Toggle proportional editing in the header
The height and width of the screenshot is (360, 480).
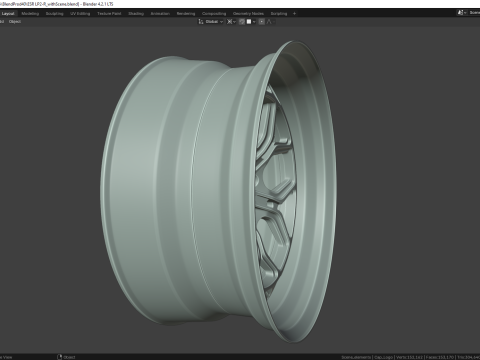tap(262, 22)
